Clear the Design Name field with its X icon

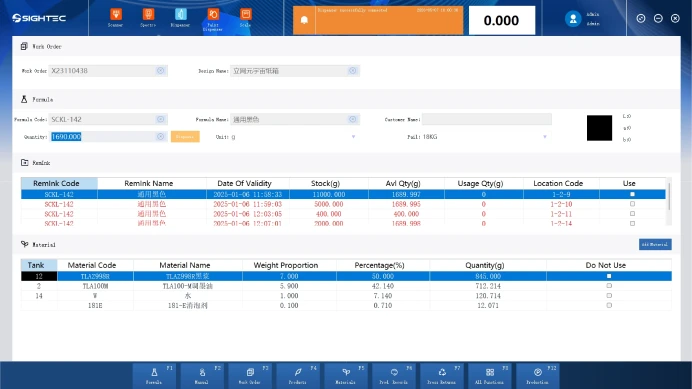[x=353, y=71]
